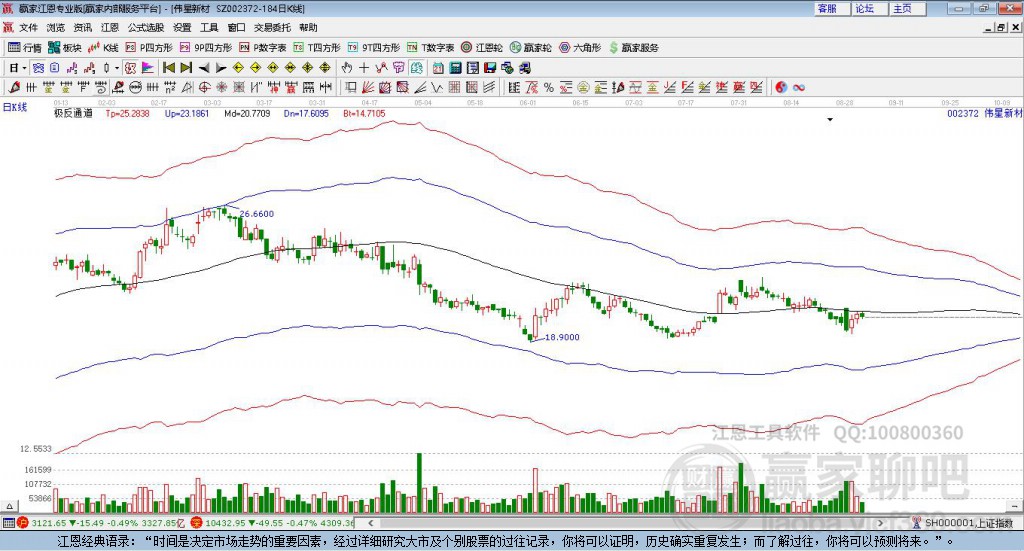The height and width of the screenshot is (551, 1024).
Task: Open the calendar icon
Action: coord(438,68)
